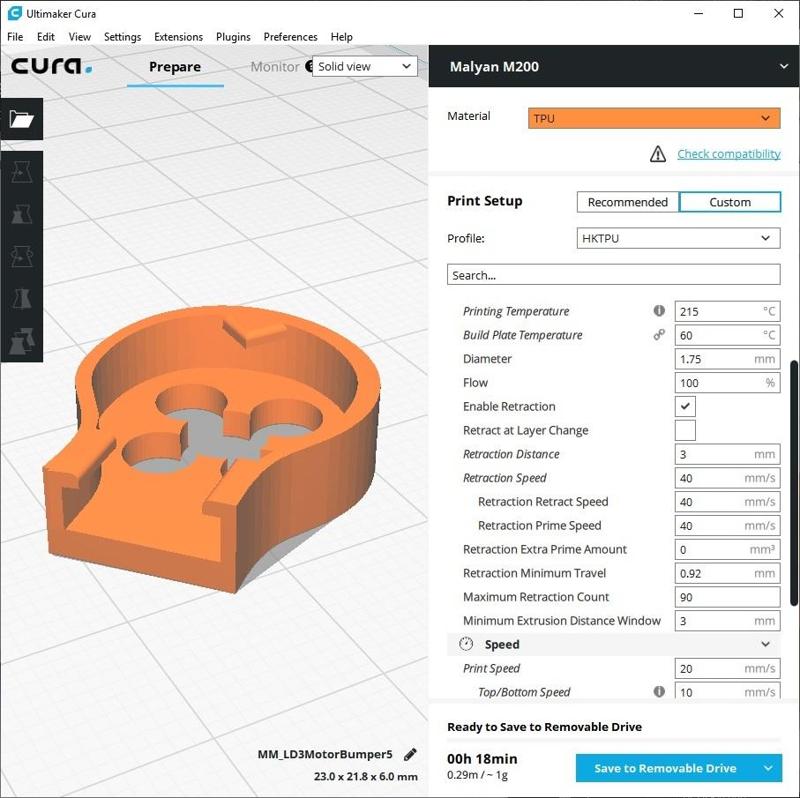Click the Retraction Retract Speed field

(727, 502)
